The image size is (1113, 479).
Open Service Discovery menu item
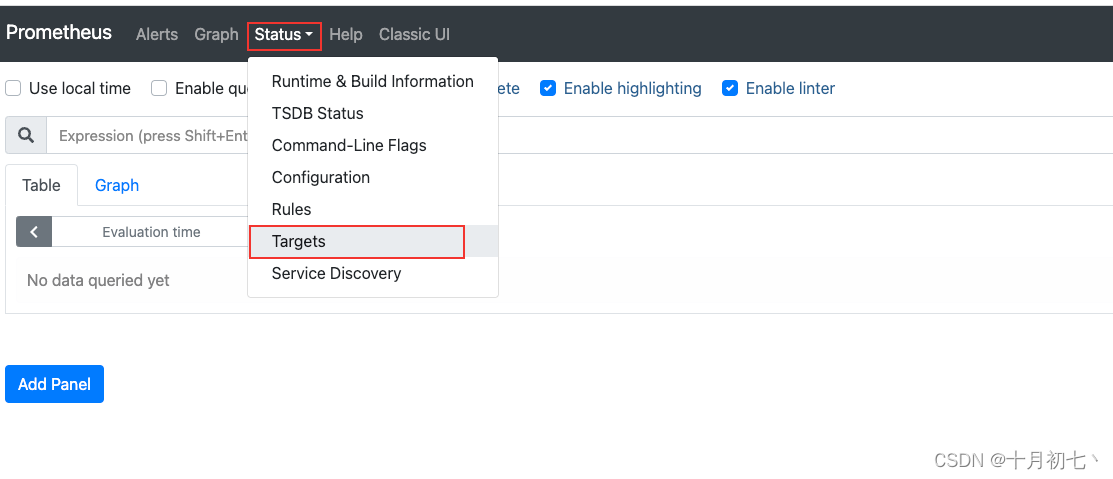pyautogui.click(x=373, y=273)
